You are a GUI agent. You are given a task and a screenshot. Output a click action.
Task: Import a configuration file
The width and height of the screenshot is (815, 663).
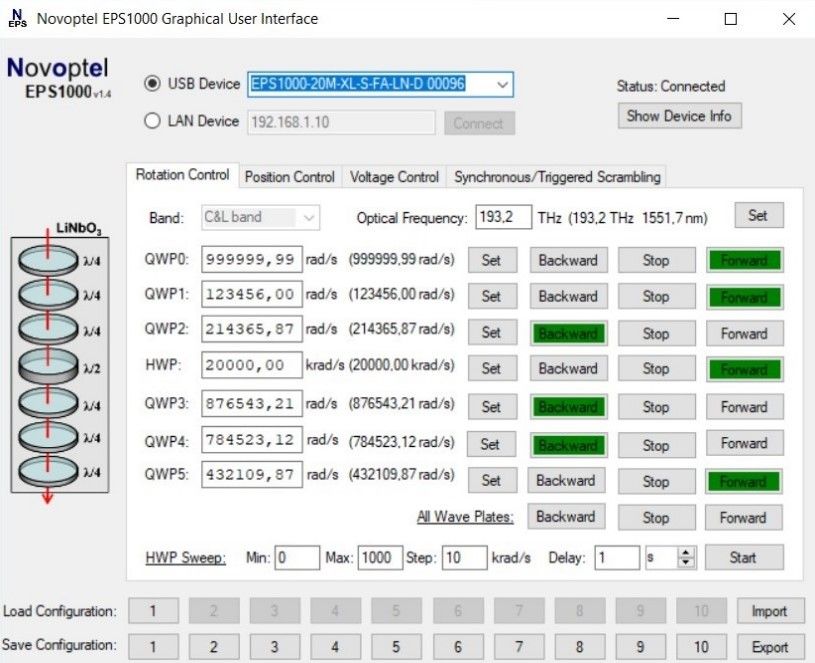click(x=770, y=611)
